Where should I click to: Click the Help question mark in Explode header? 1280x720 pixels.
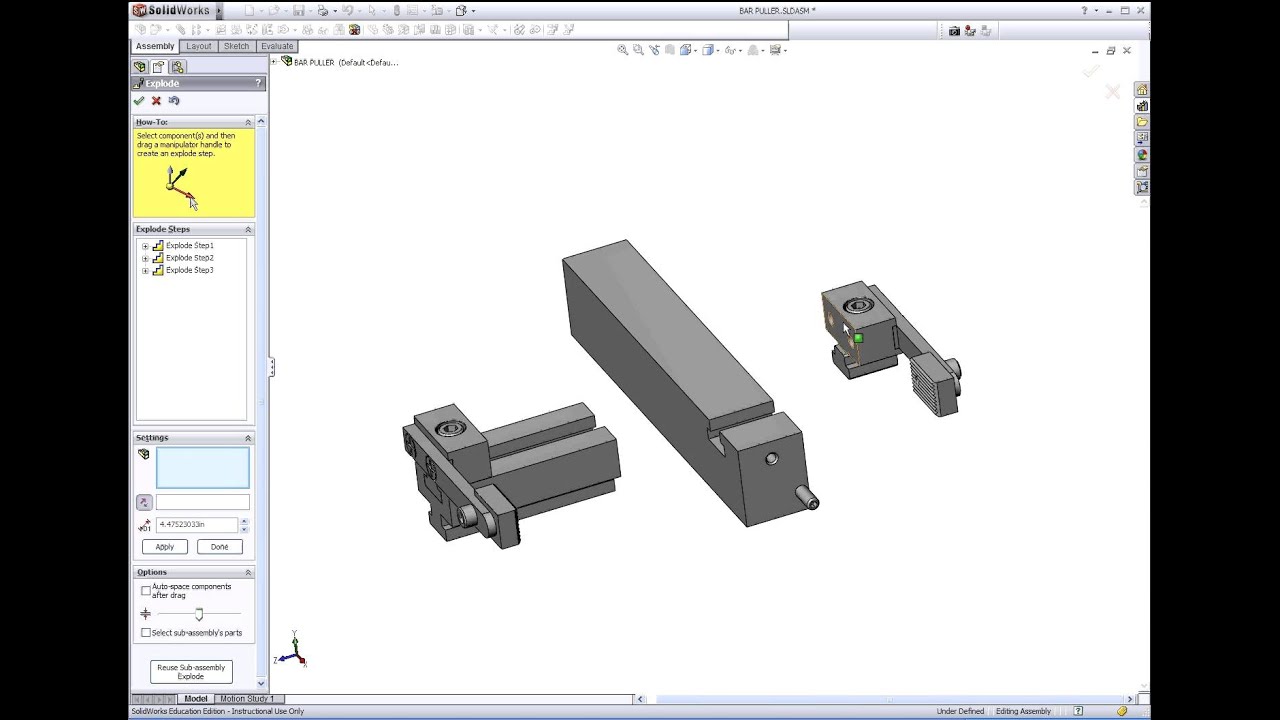(258, 83)
